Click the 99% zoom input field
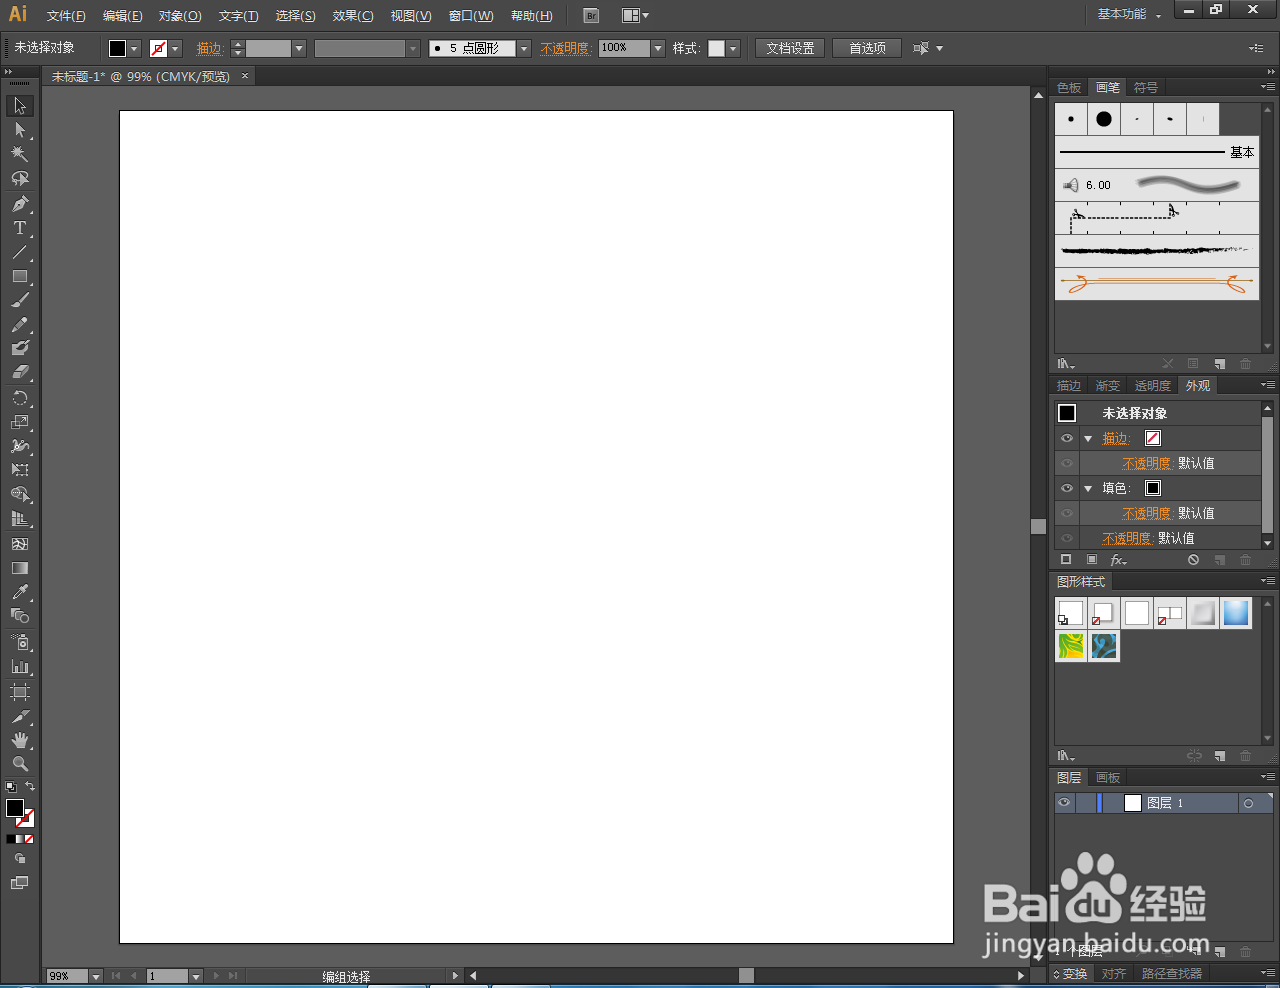This screenshot has width=1280, height=988. pyautogui.click(x=67, y=976)
